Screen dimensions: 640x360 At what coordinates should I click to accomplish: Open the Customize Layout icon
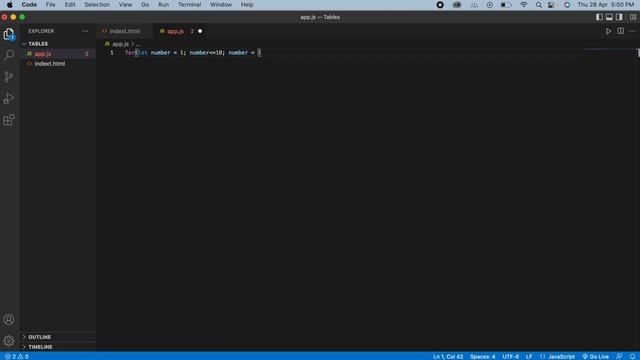tap(633, 17)
